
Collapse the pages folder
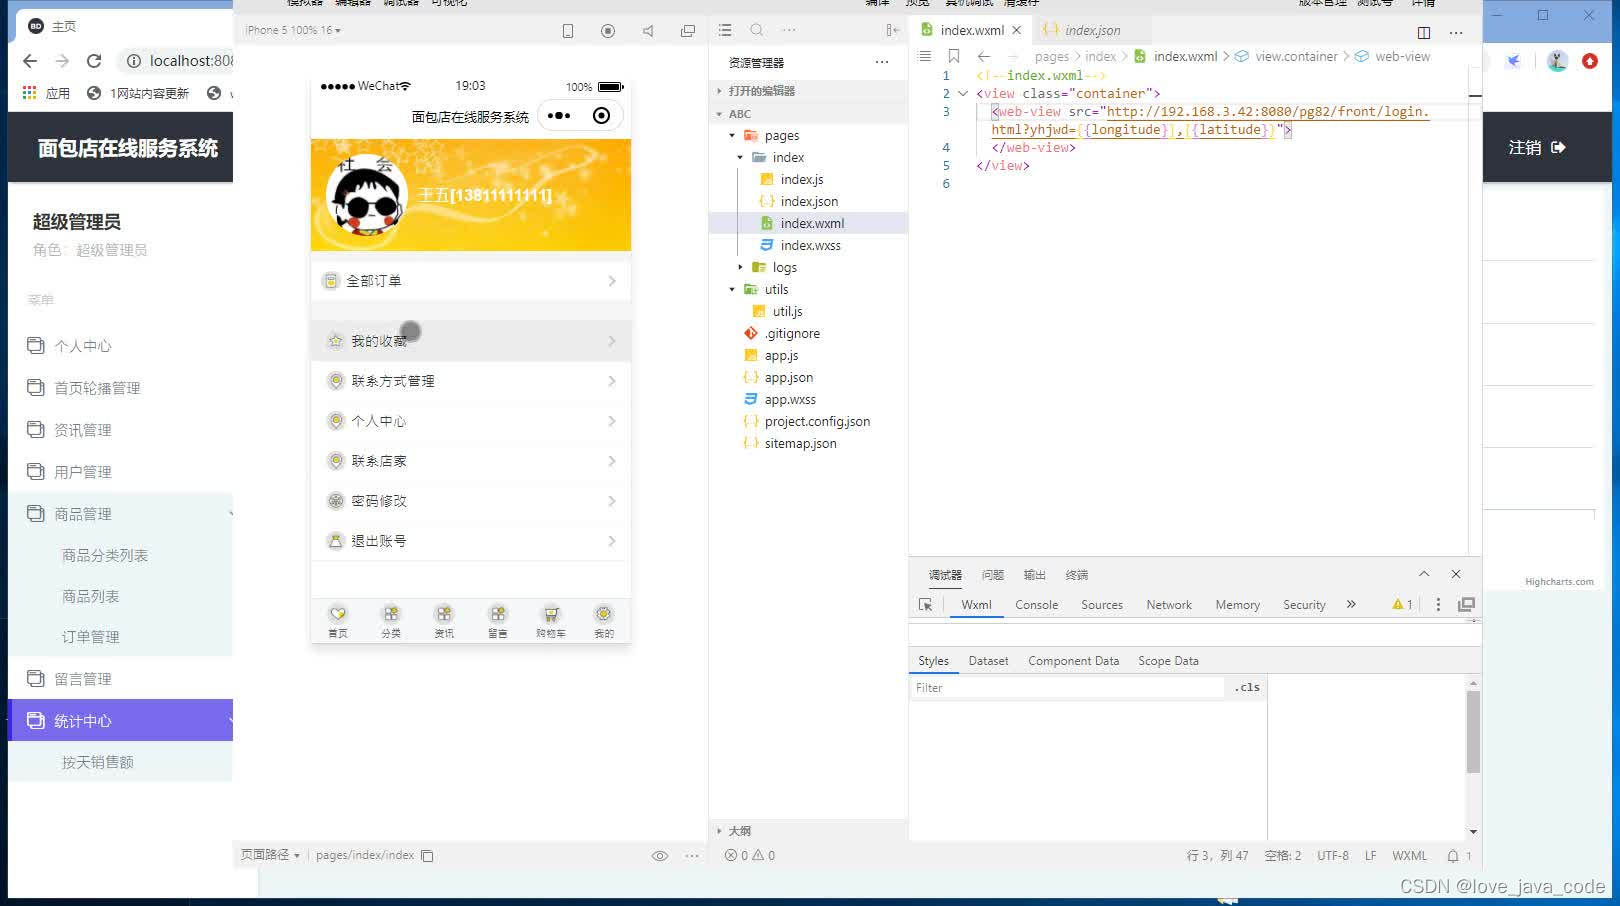[732, 136]
